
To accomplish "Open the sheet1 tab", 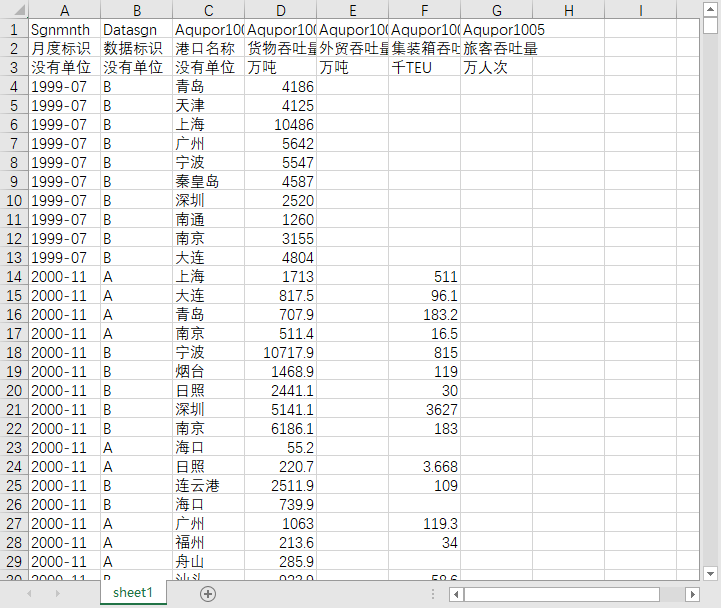I will click(133, 592).
